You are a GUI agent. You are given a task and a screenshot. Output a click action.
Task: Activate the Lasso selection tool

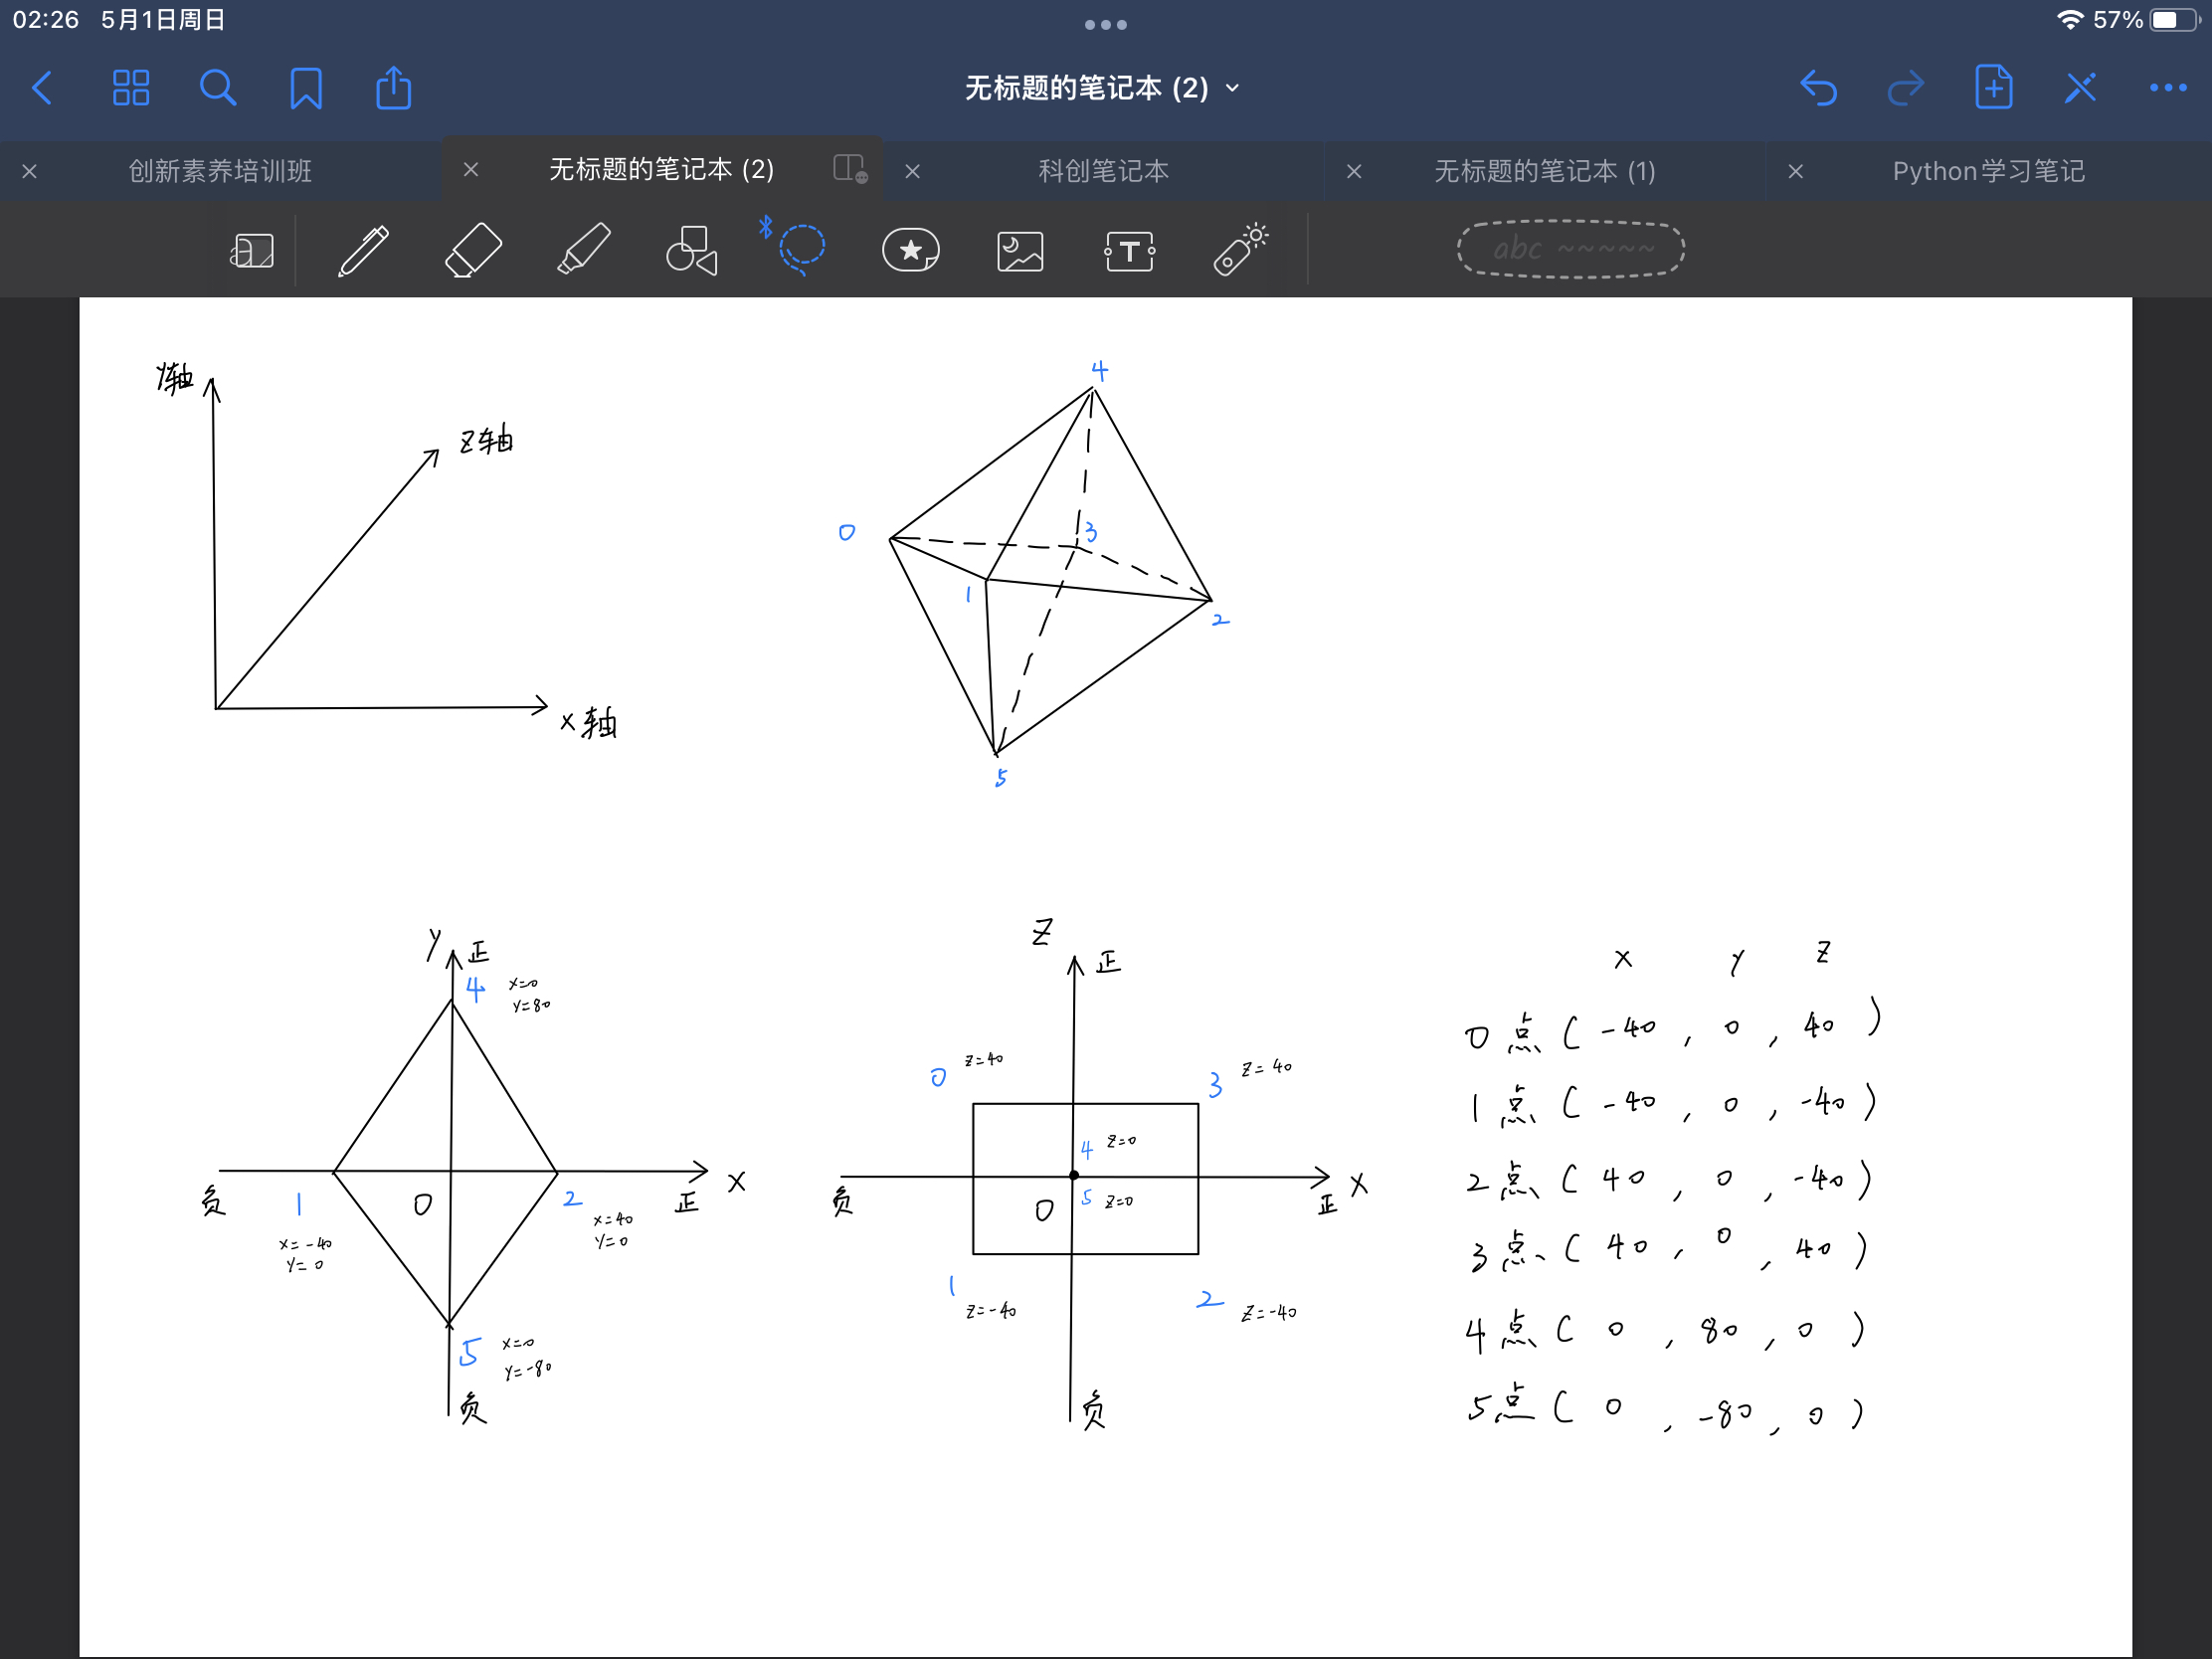801,249
